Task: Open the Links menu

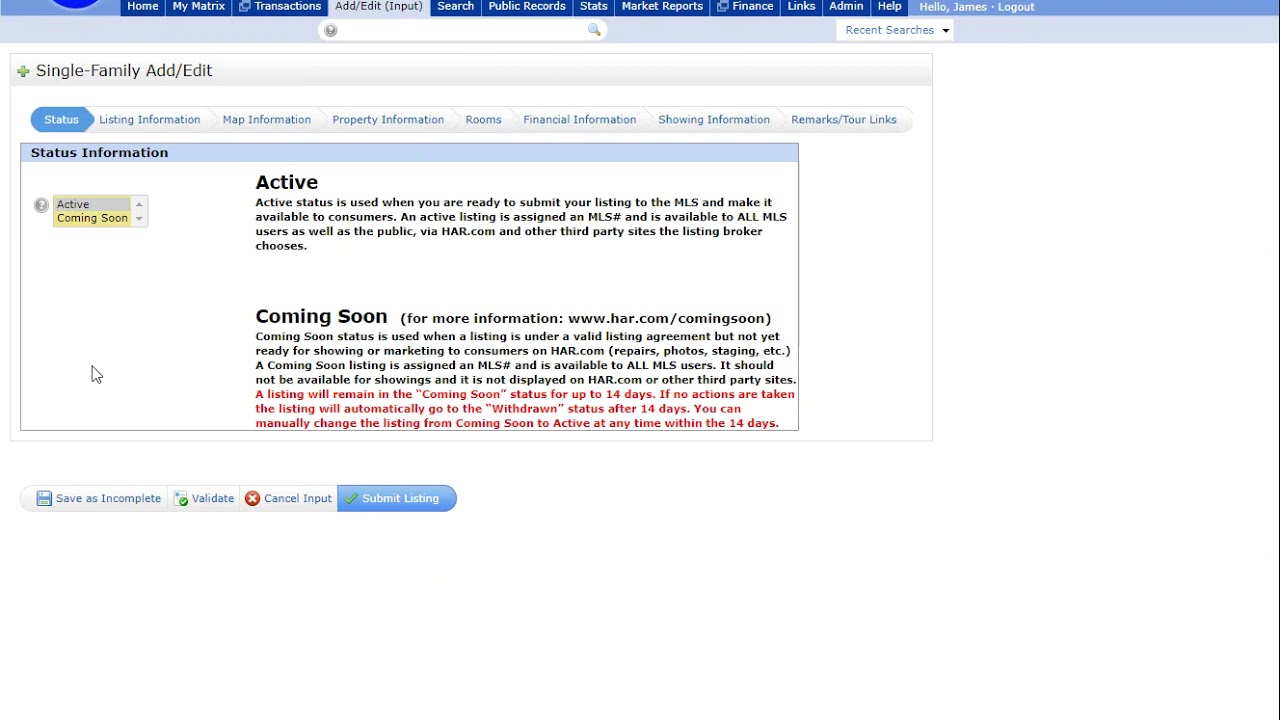Action: click(801, 6)
